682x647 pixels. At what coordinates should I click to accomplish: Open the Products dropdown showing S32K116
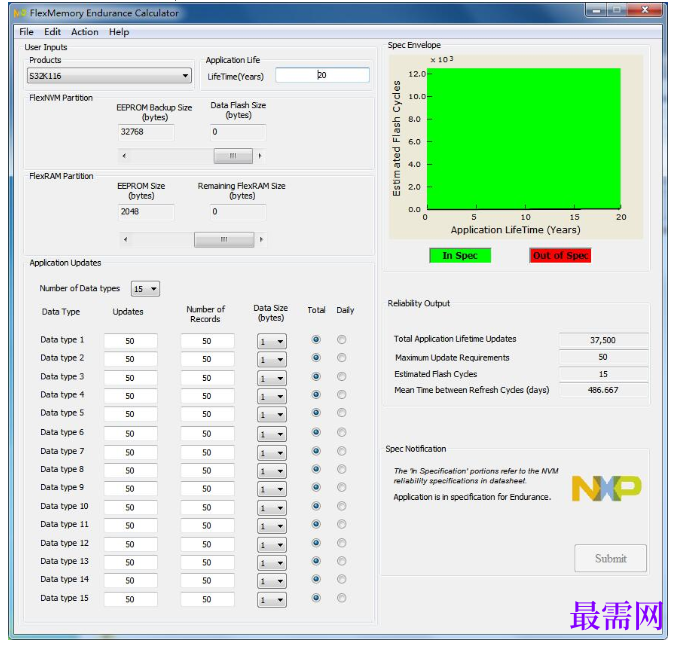109,76
